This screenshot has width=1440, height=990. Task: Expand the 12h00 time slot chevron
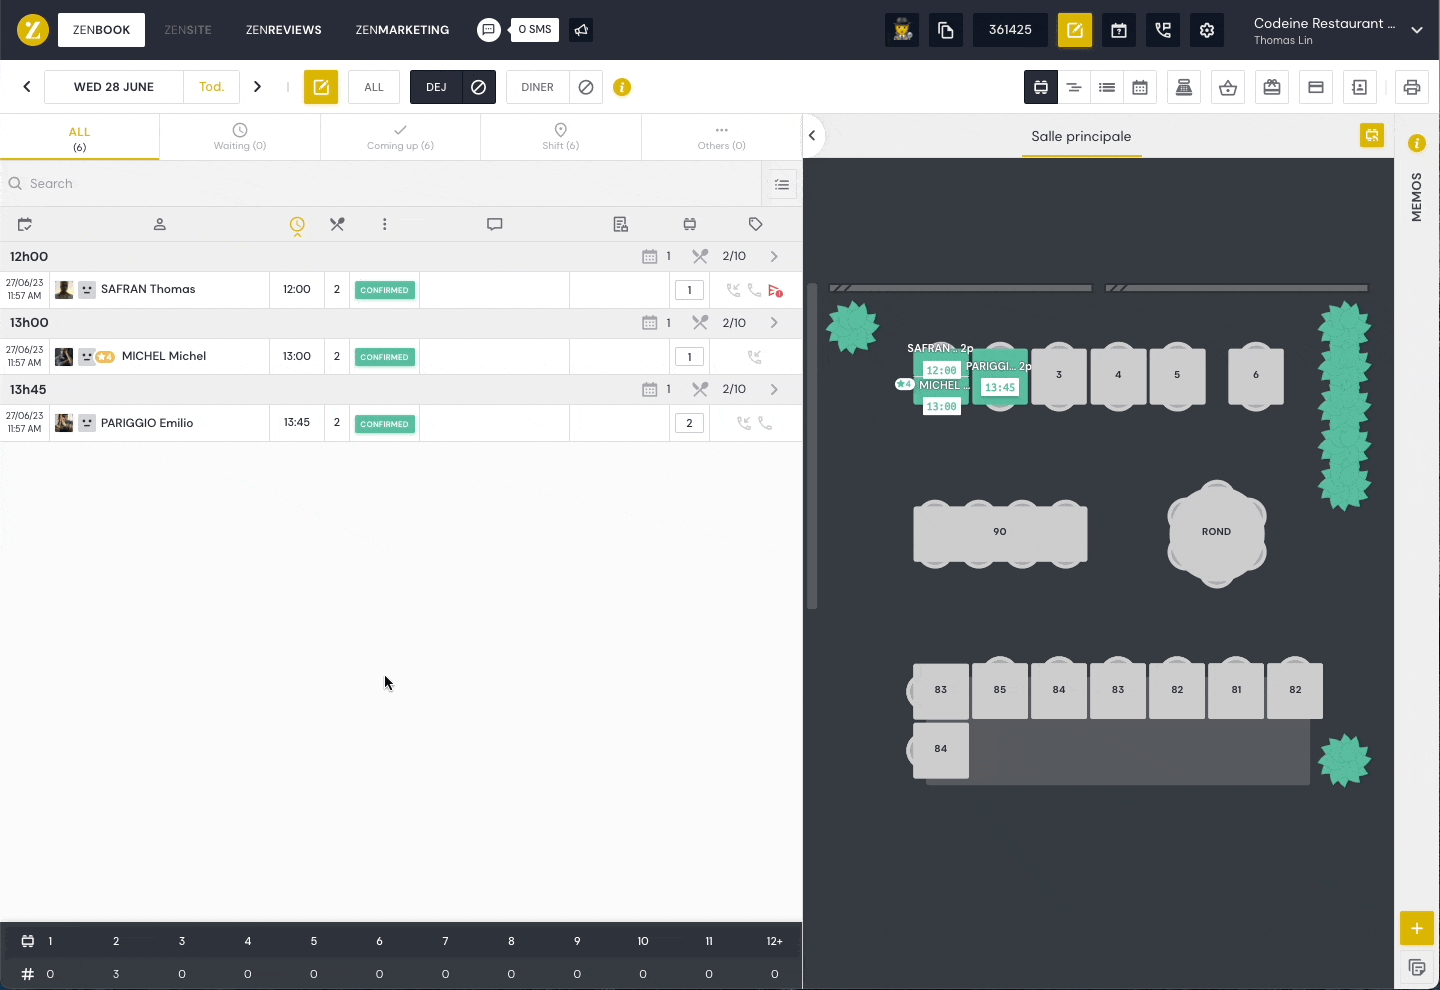coord(774,257)
